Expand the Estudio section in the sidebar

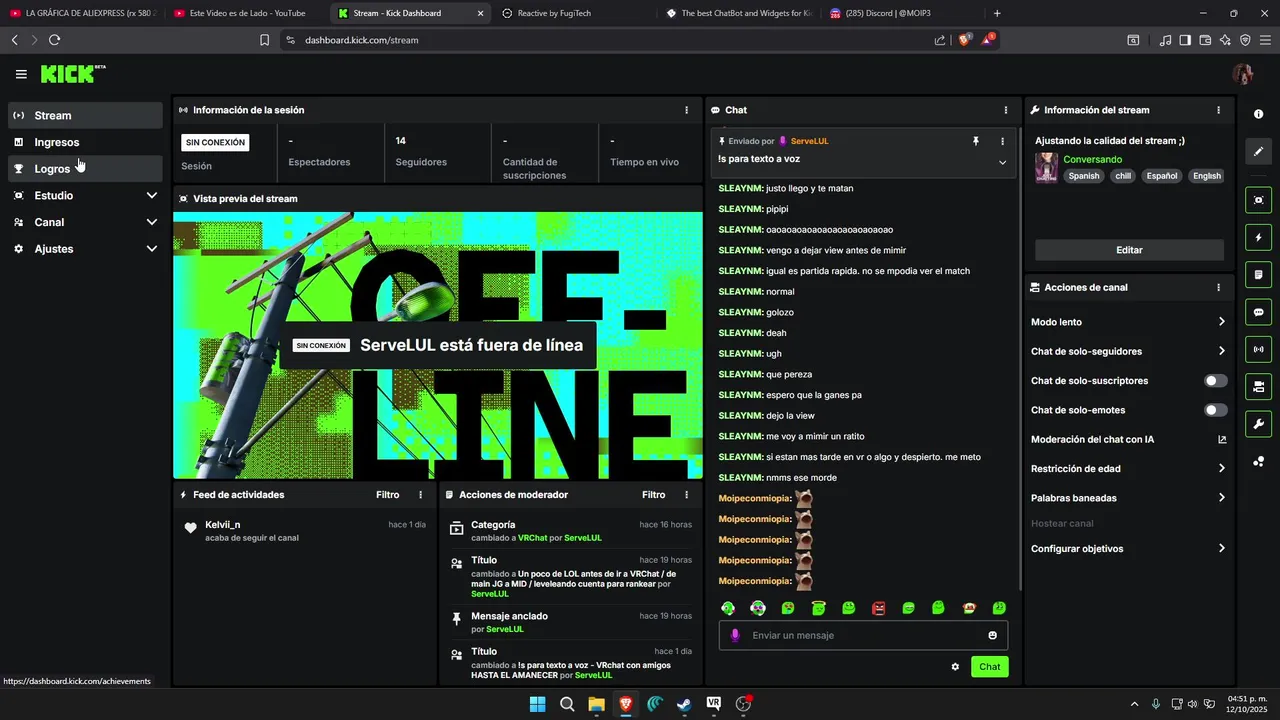point(85,195)
